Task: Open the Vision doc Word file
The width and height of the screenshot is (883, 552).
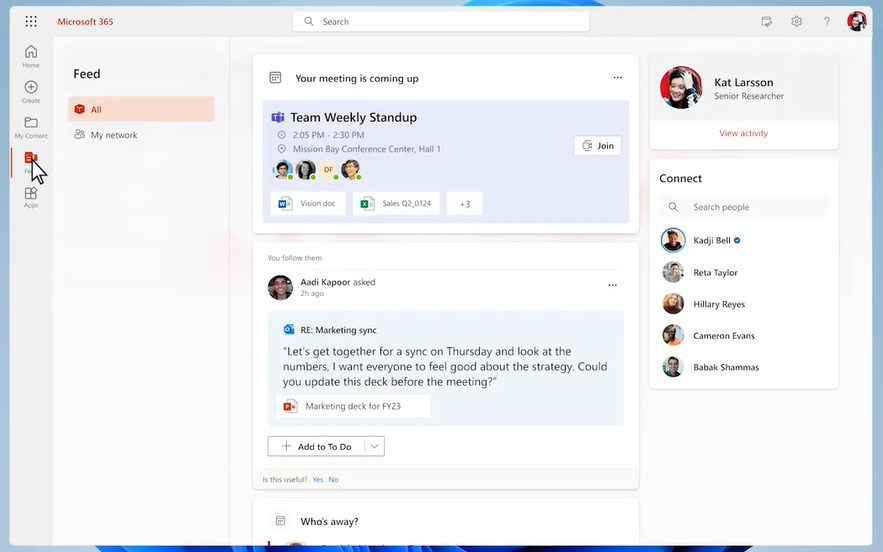Action: 308,203
